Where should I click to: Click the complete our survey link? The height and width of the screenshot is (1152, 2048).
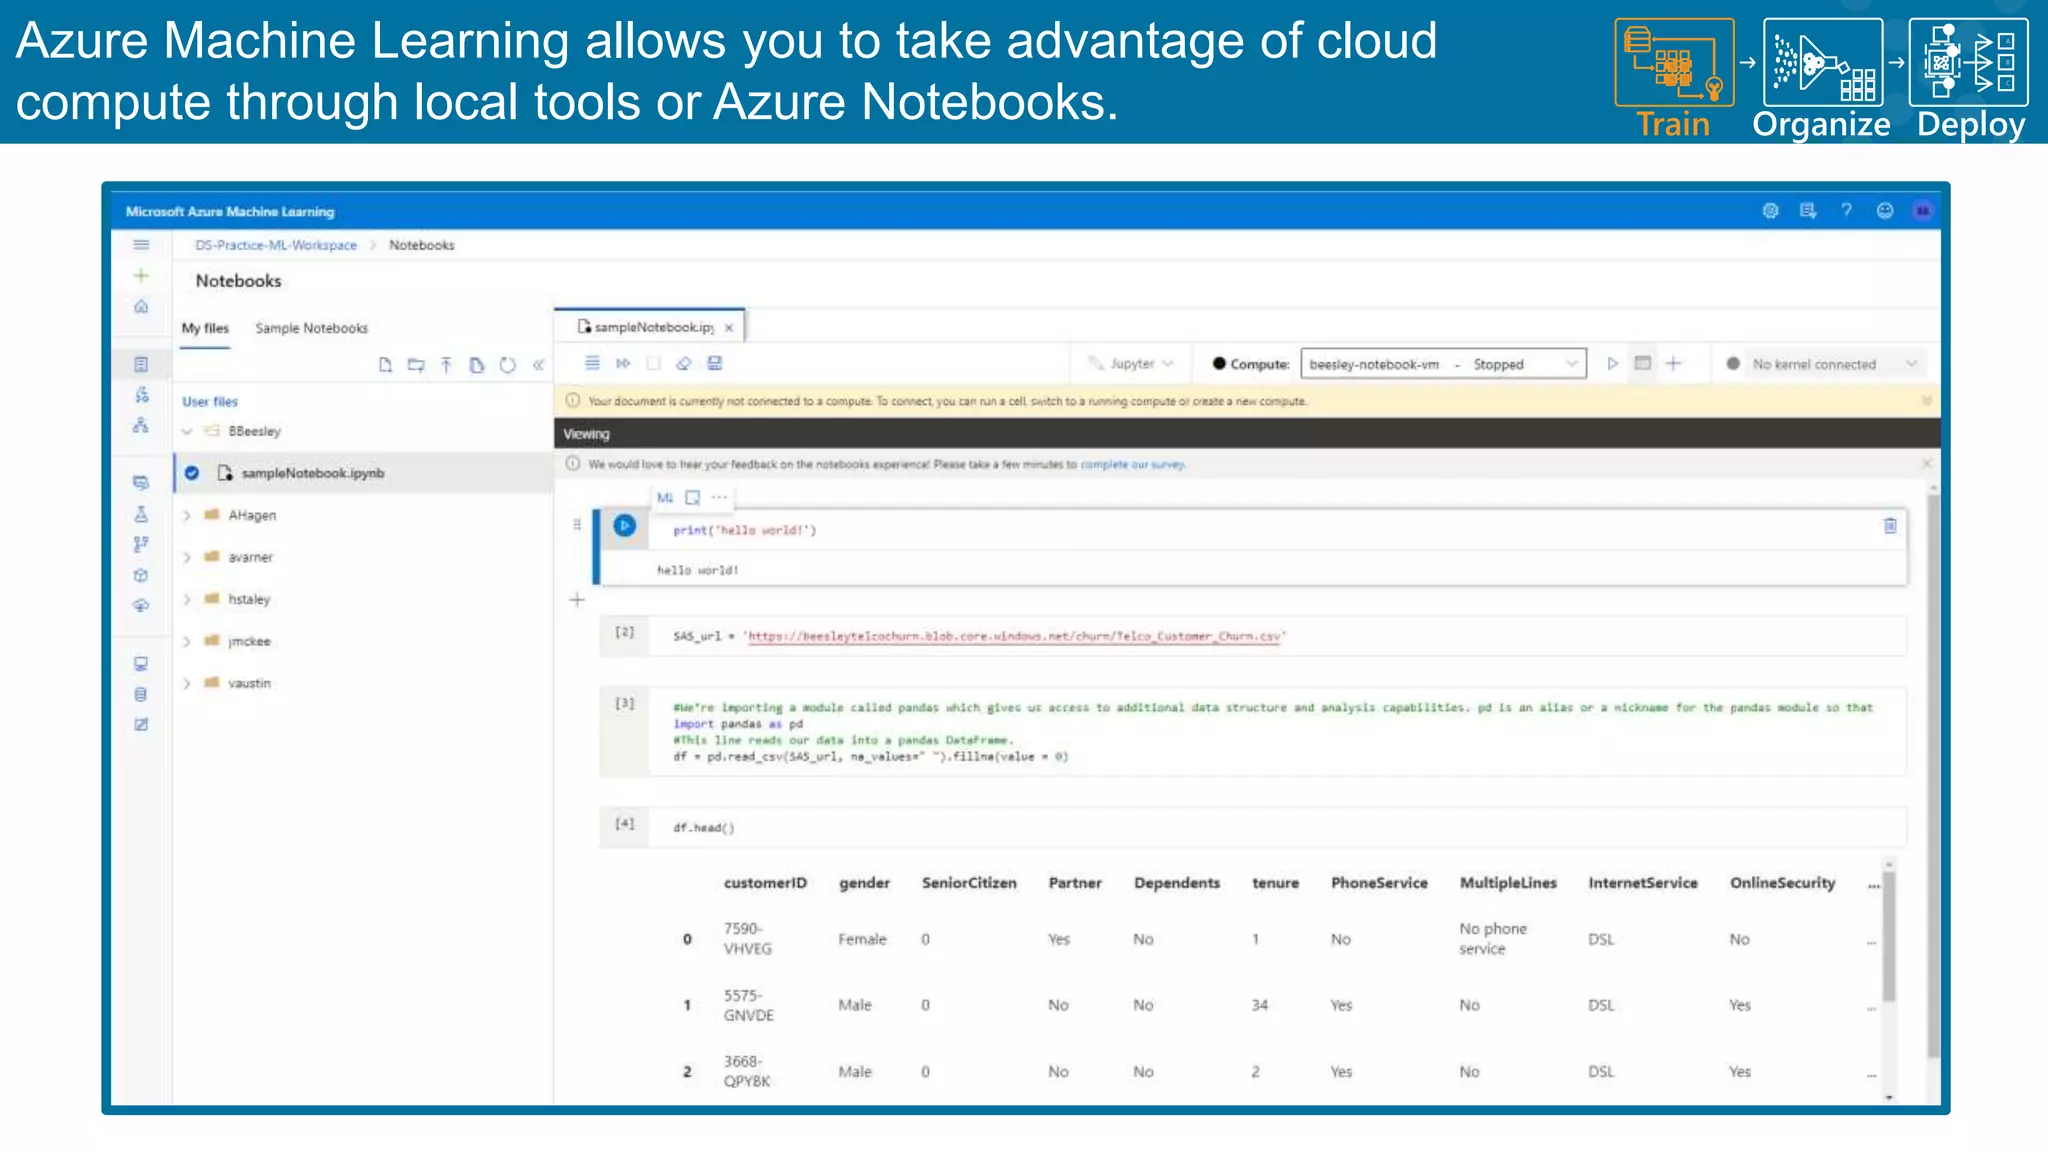click(x=1132, y=465)
